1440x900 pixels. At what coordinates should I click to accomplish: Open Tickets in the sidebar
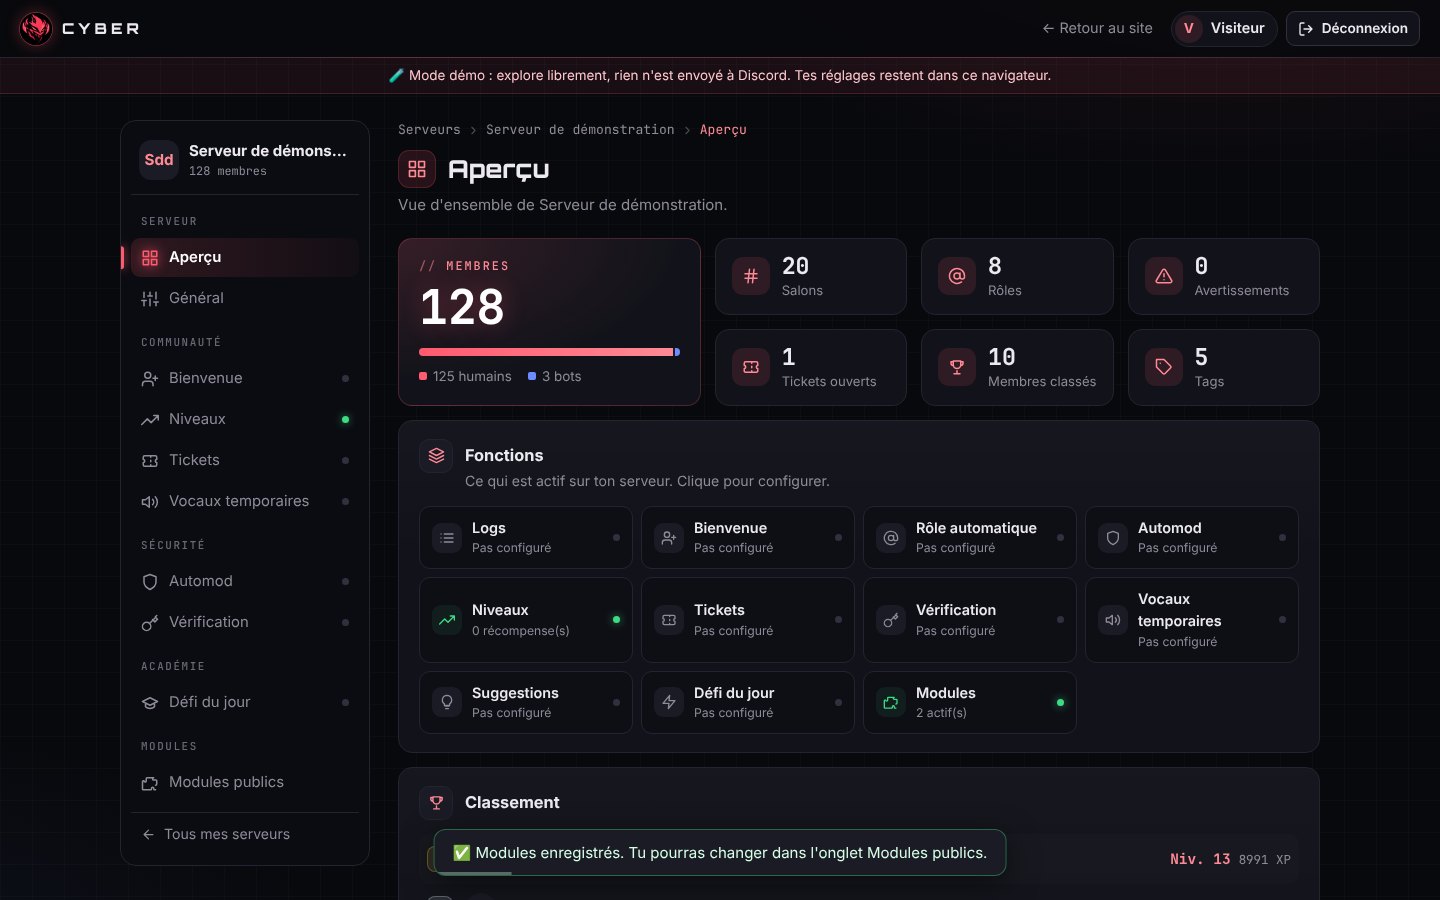(x=245, y=460)
